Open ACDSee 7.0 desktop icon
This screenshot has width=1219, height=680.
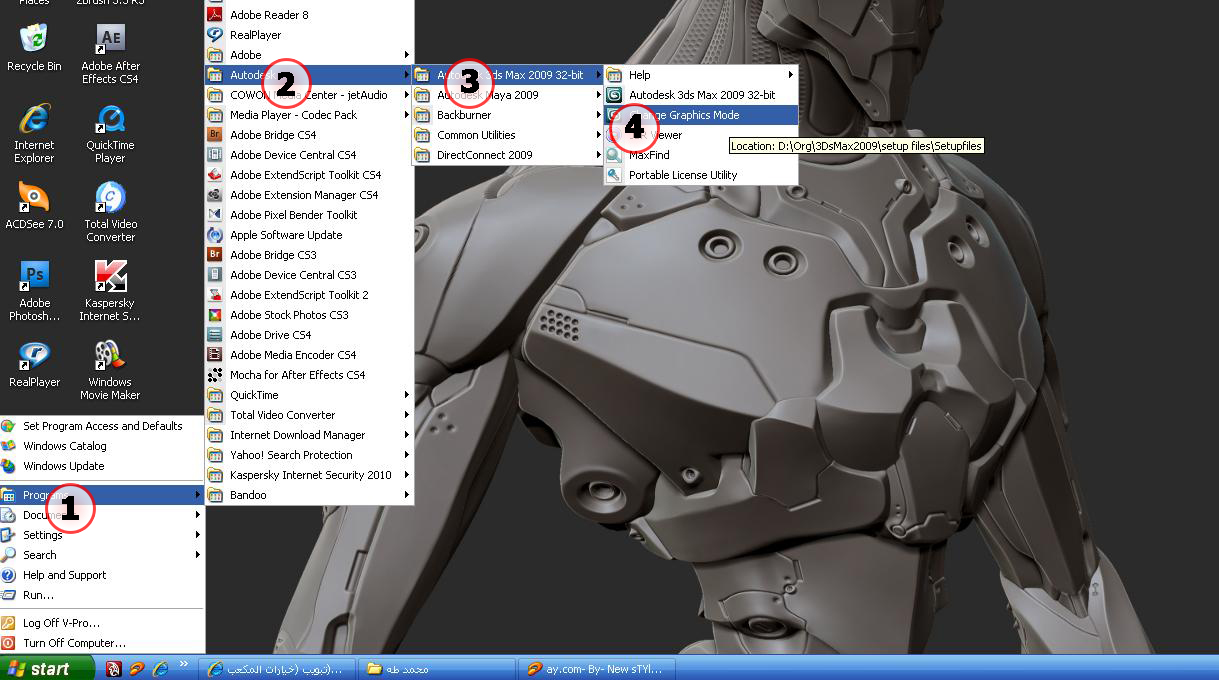[x=34, y=205]
